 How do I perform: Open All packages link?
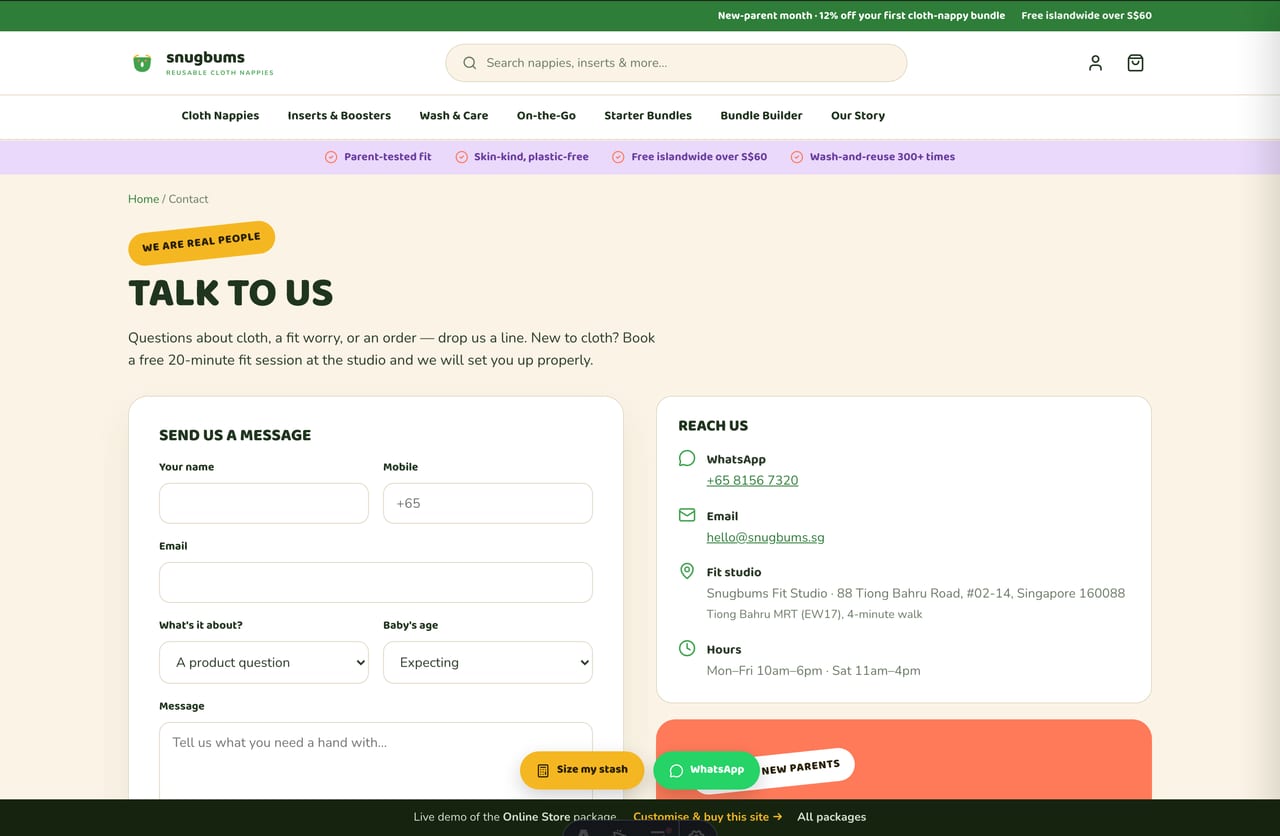[831, 817]
